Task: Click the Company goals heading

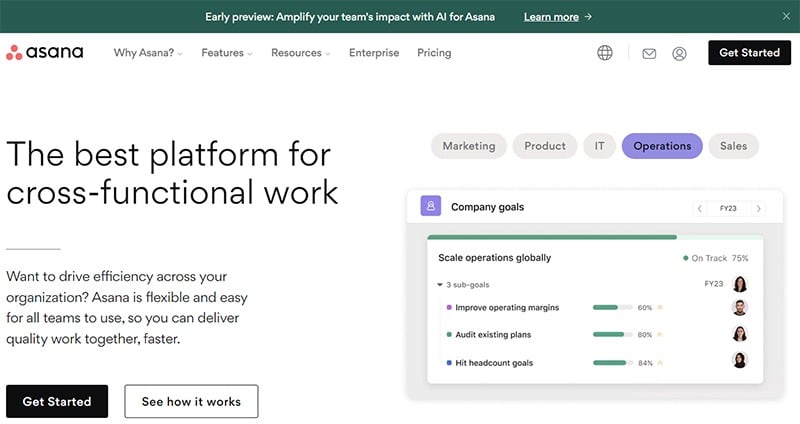Action: pyautogui.click(x=487, y=207)
